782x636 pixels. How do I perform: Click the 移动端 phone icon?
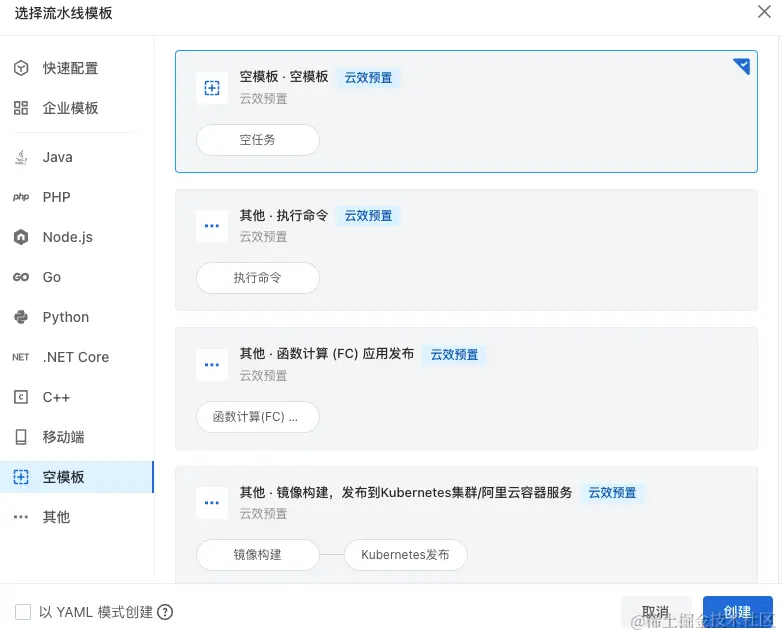tap(21, 437)
